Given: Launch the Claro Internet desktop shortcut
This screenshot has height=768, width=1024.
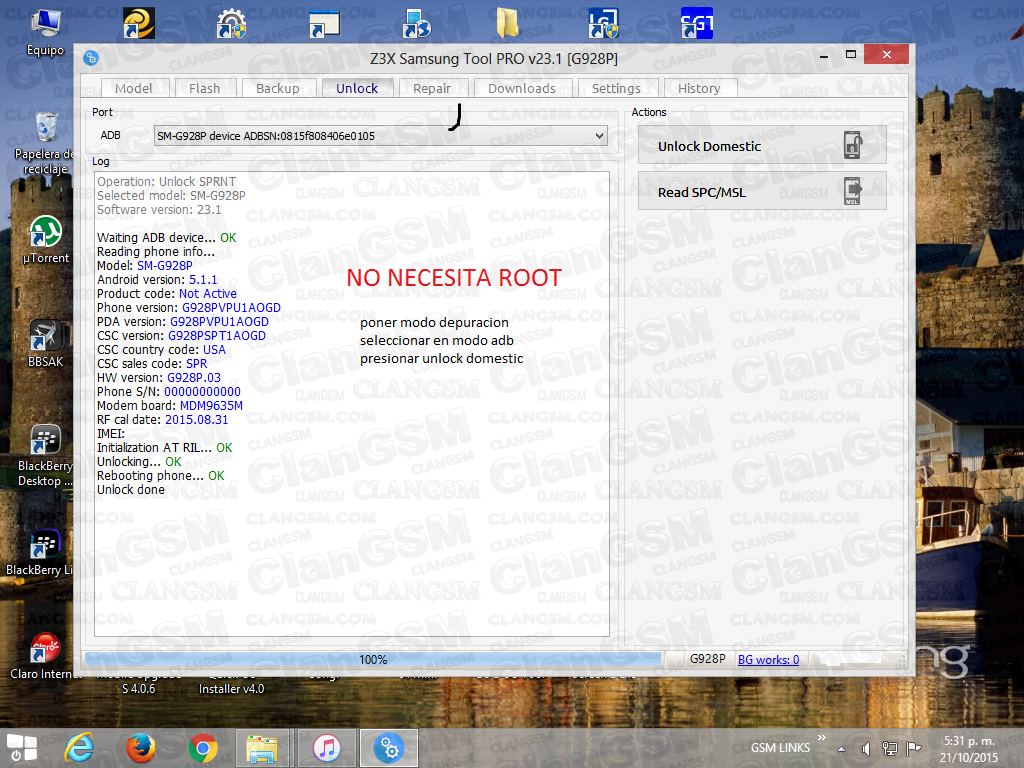Looking at the screenshot, I should pyautogui.click(x=44, y=656).
